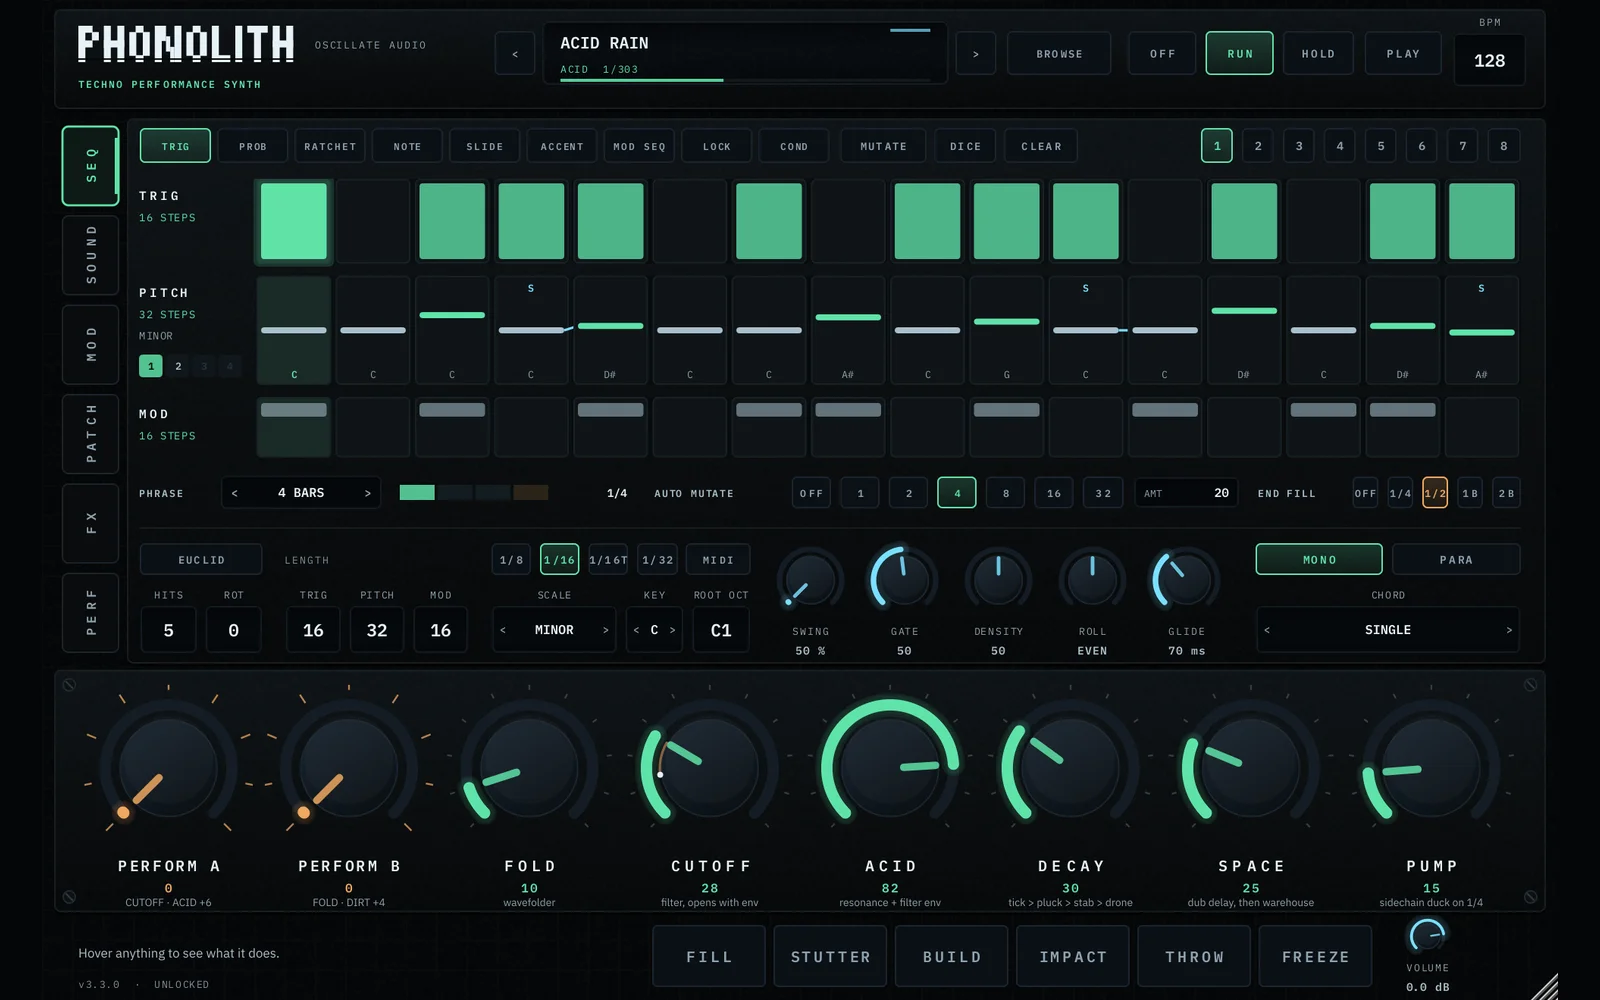Click the resize grip at window corner

[1546, 987]
